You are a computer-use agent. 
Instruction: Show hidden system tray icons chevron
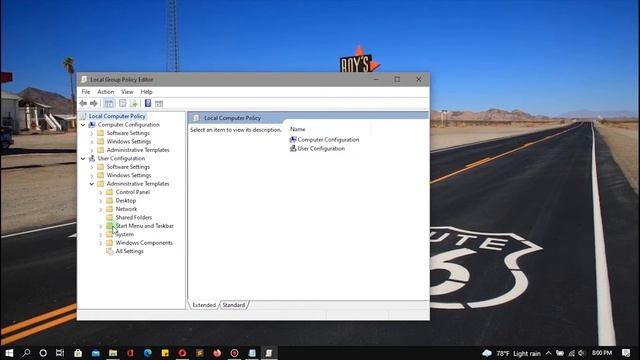549,353
